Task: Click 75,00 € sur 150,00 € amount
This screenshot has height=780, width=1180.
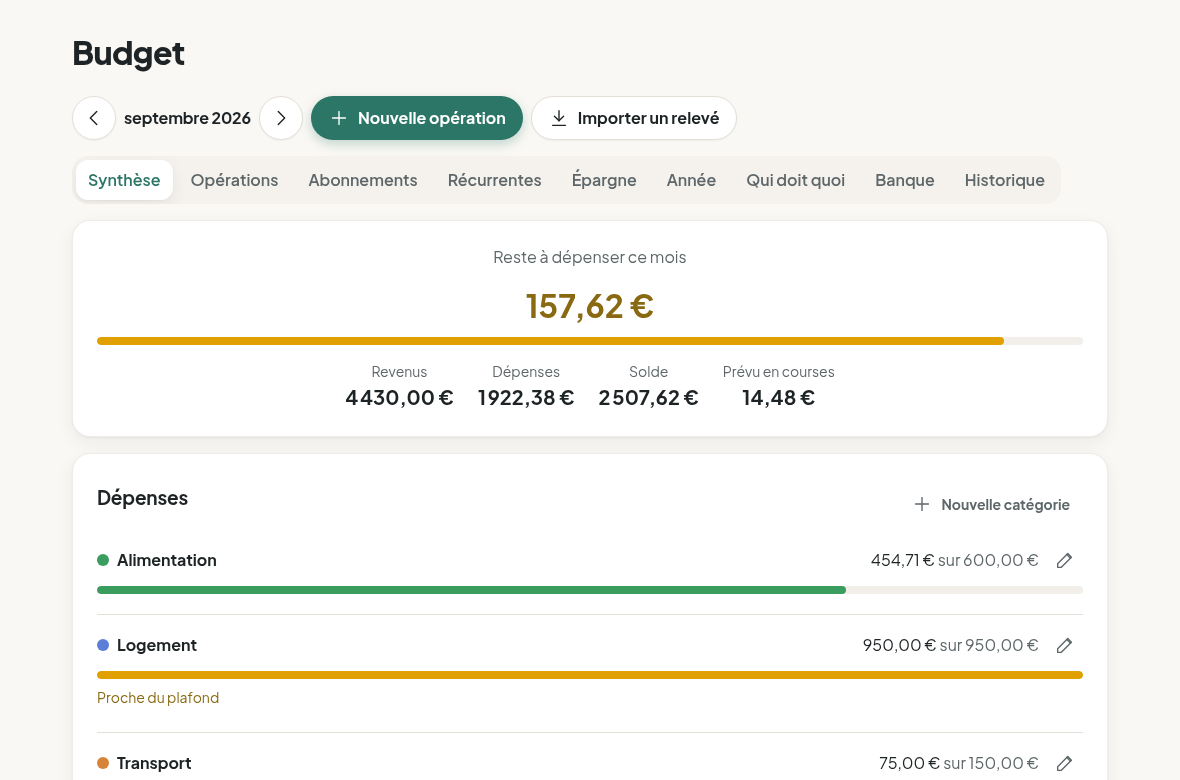Action: 959,763
